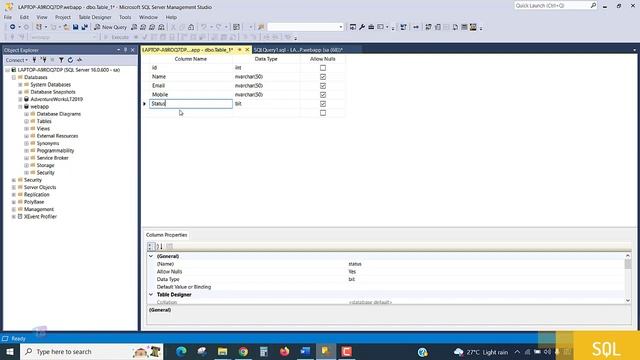Open the Properties window wrench icon

362,27
